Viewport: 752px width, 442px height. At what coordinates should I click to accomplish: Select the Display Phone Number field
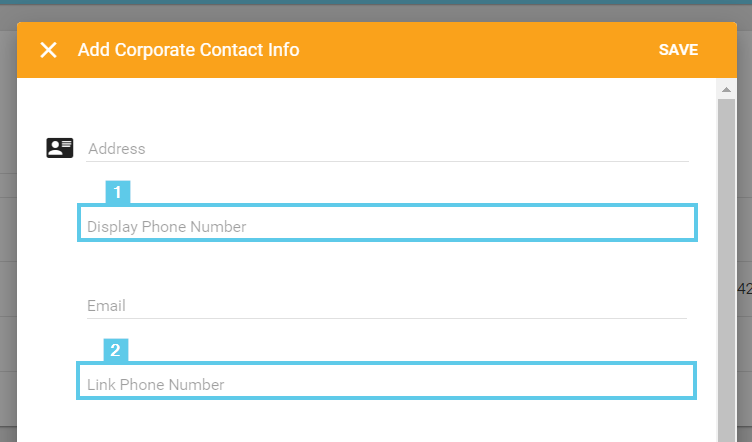387,226
